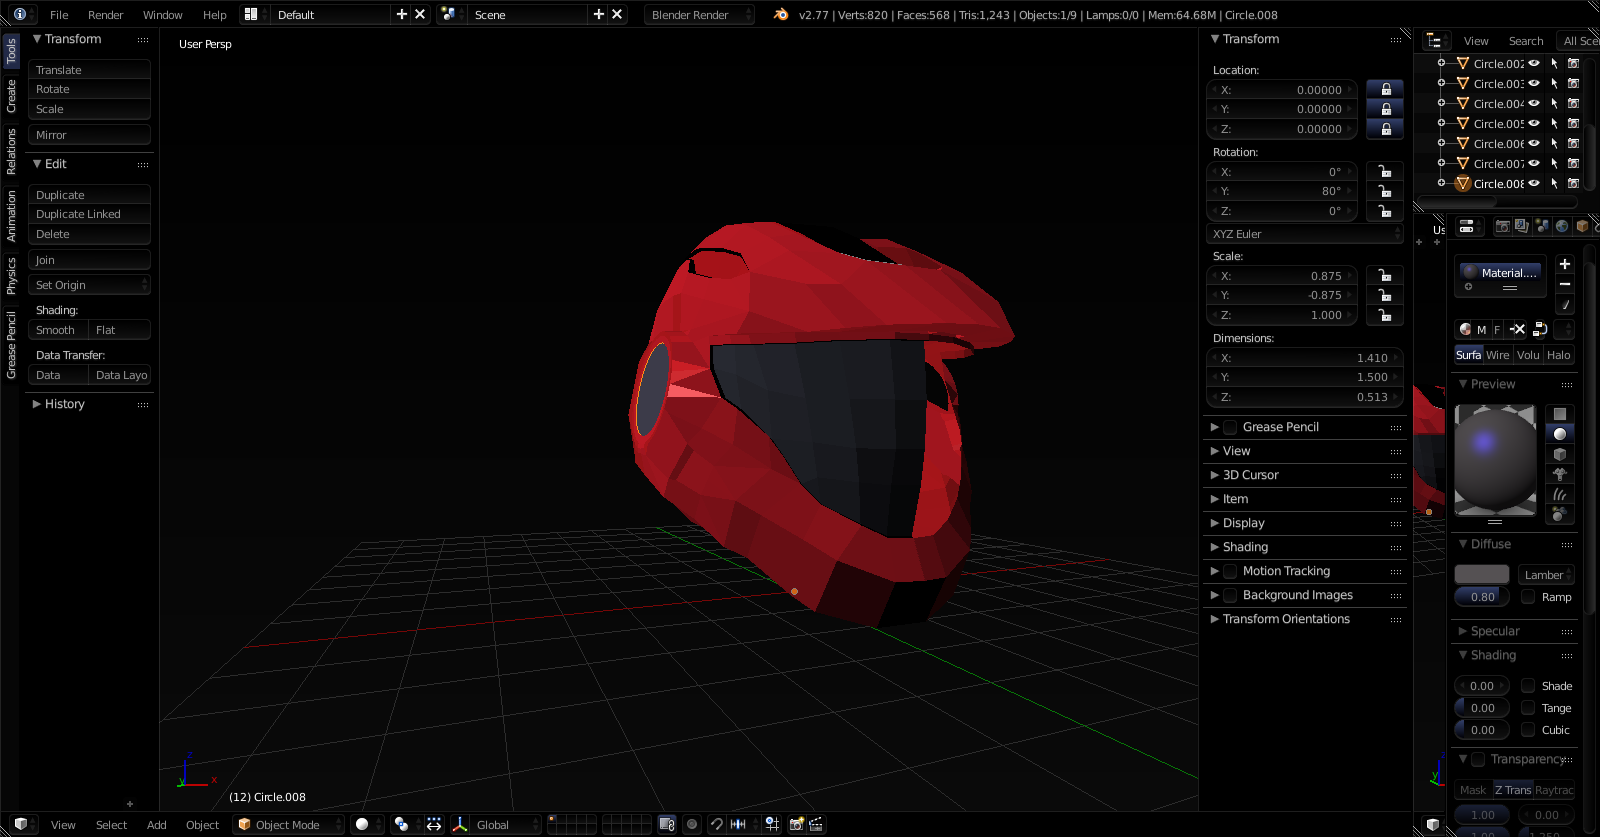This screenshot has width=1600, height=837.
Task: Toggle lock on Location X
Action: pyautogui.click(x=1385, y=89)
